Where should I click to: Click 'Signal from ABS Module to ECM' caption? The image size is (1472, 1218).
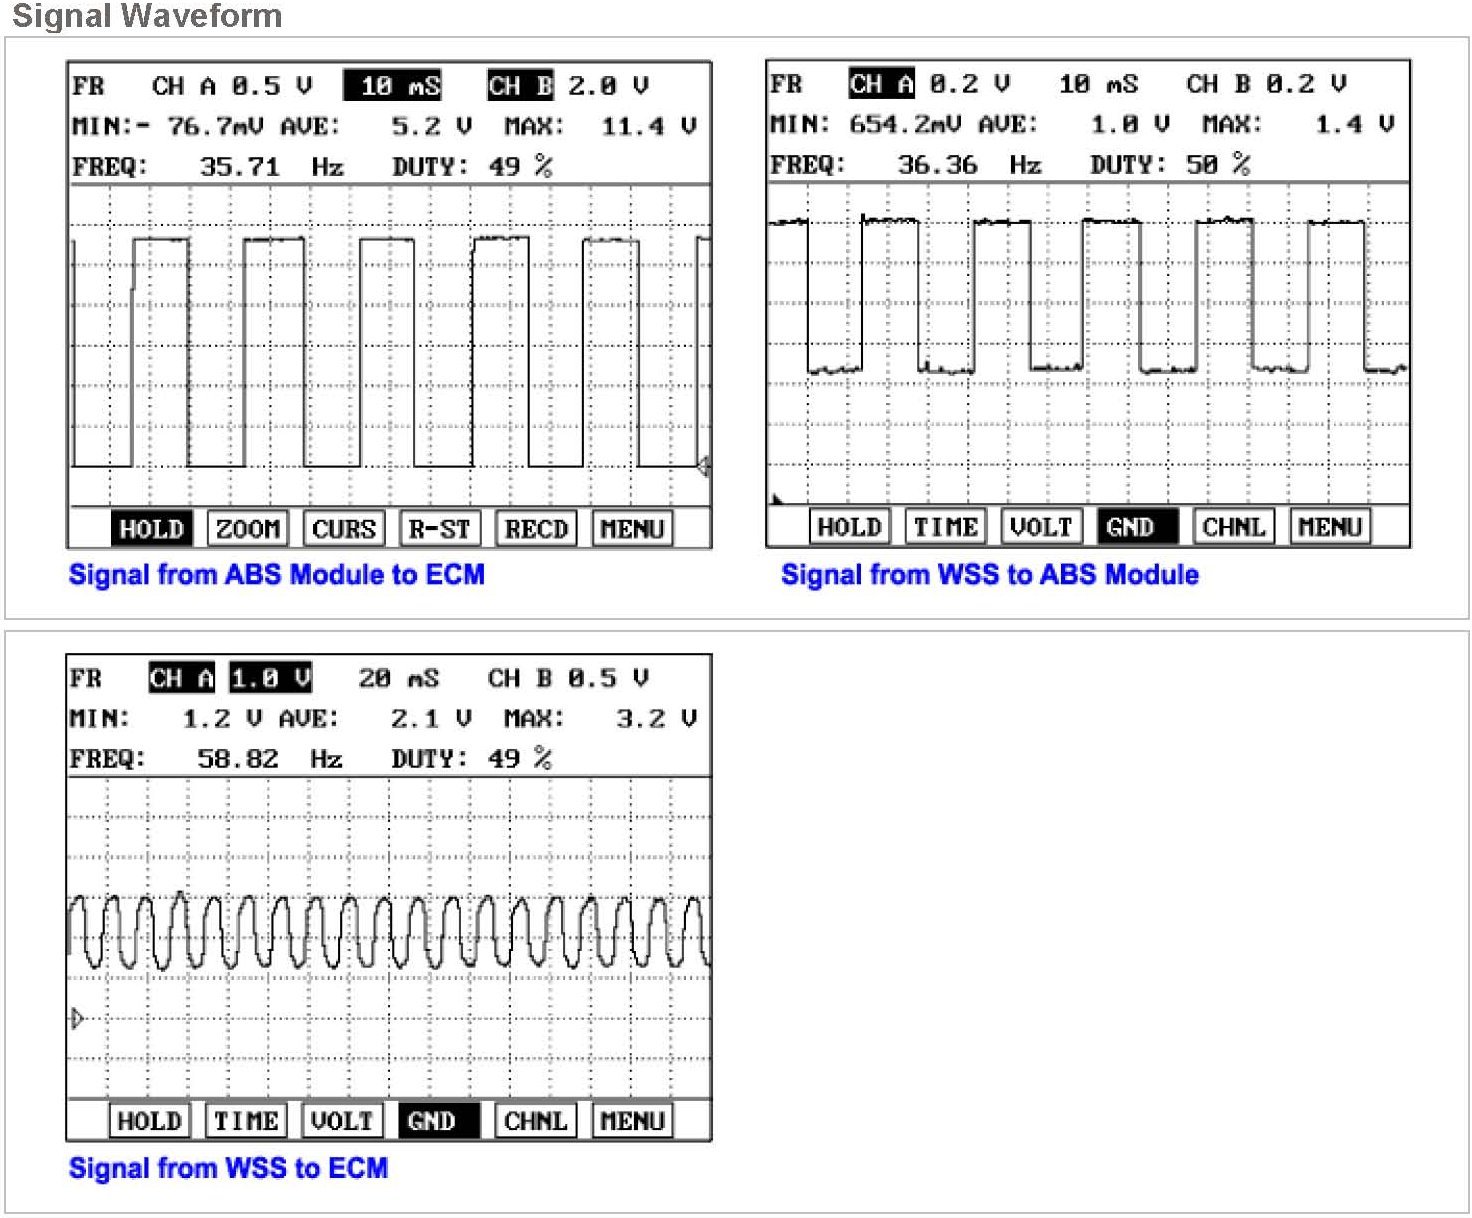click(x=277, y=575)
